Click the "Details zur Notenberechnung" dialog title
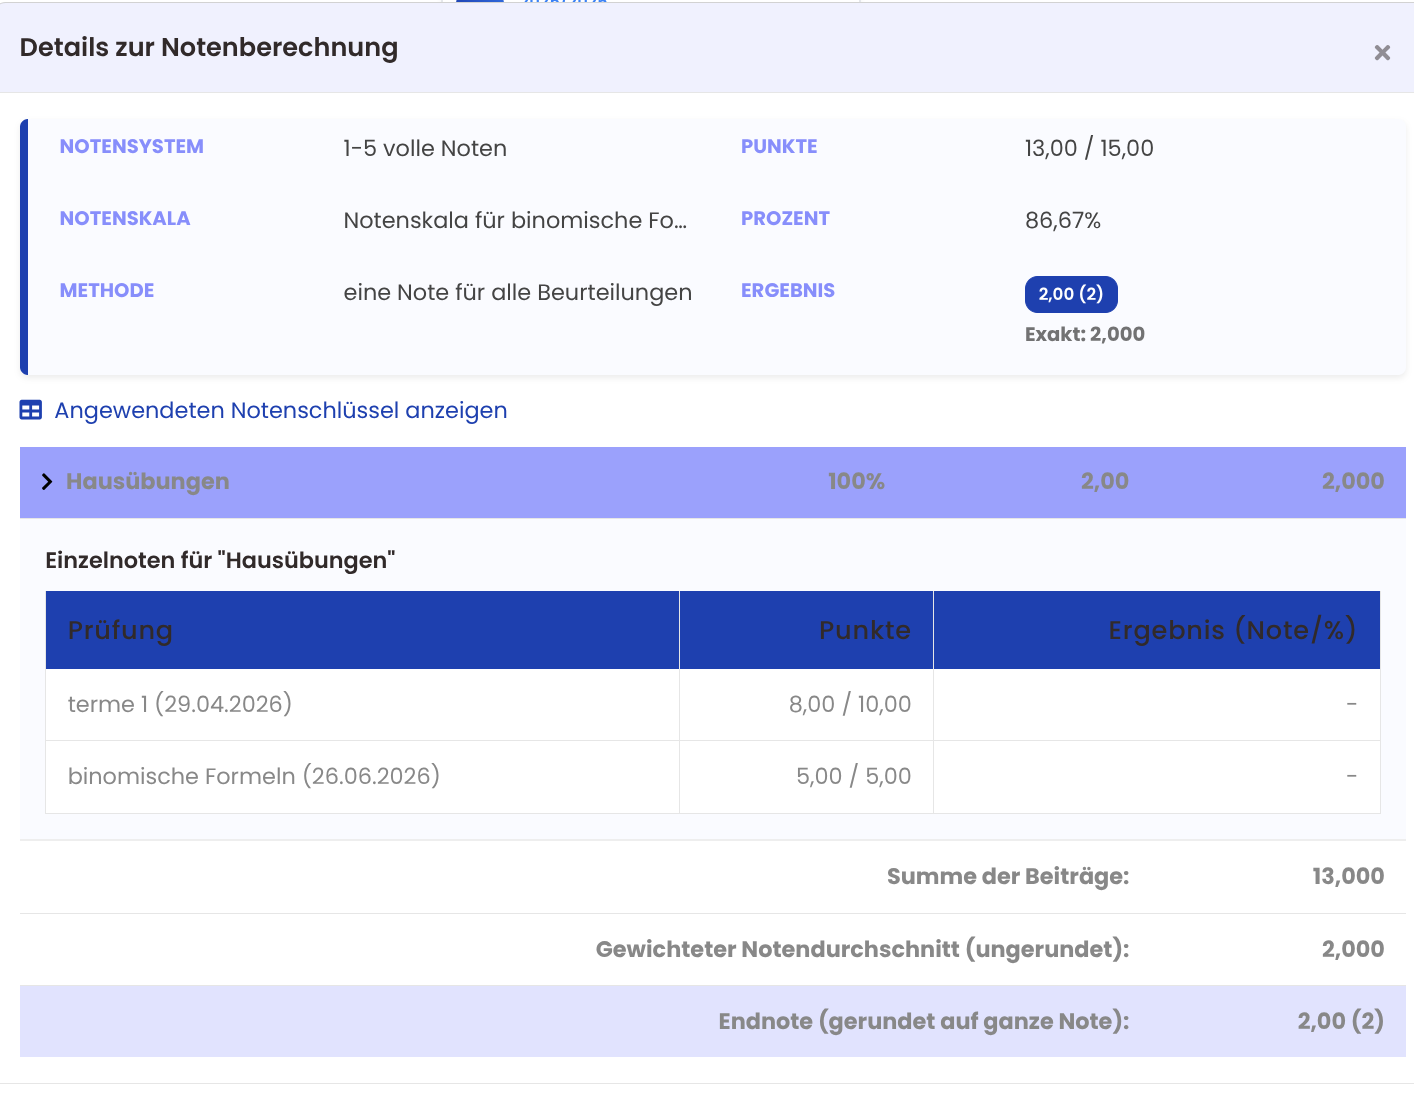Screen dimensions: 1414x1105 click(209, 47)
